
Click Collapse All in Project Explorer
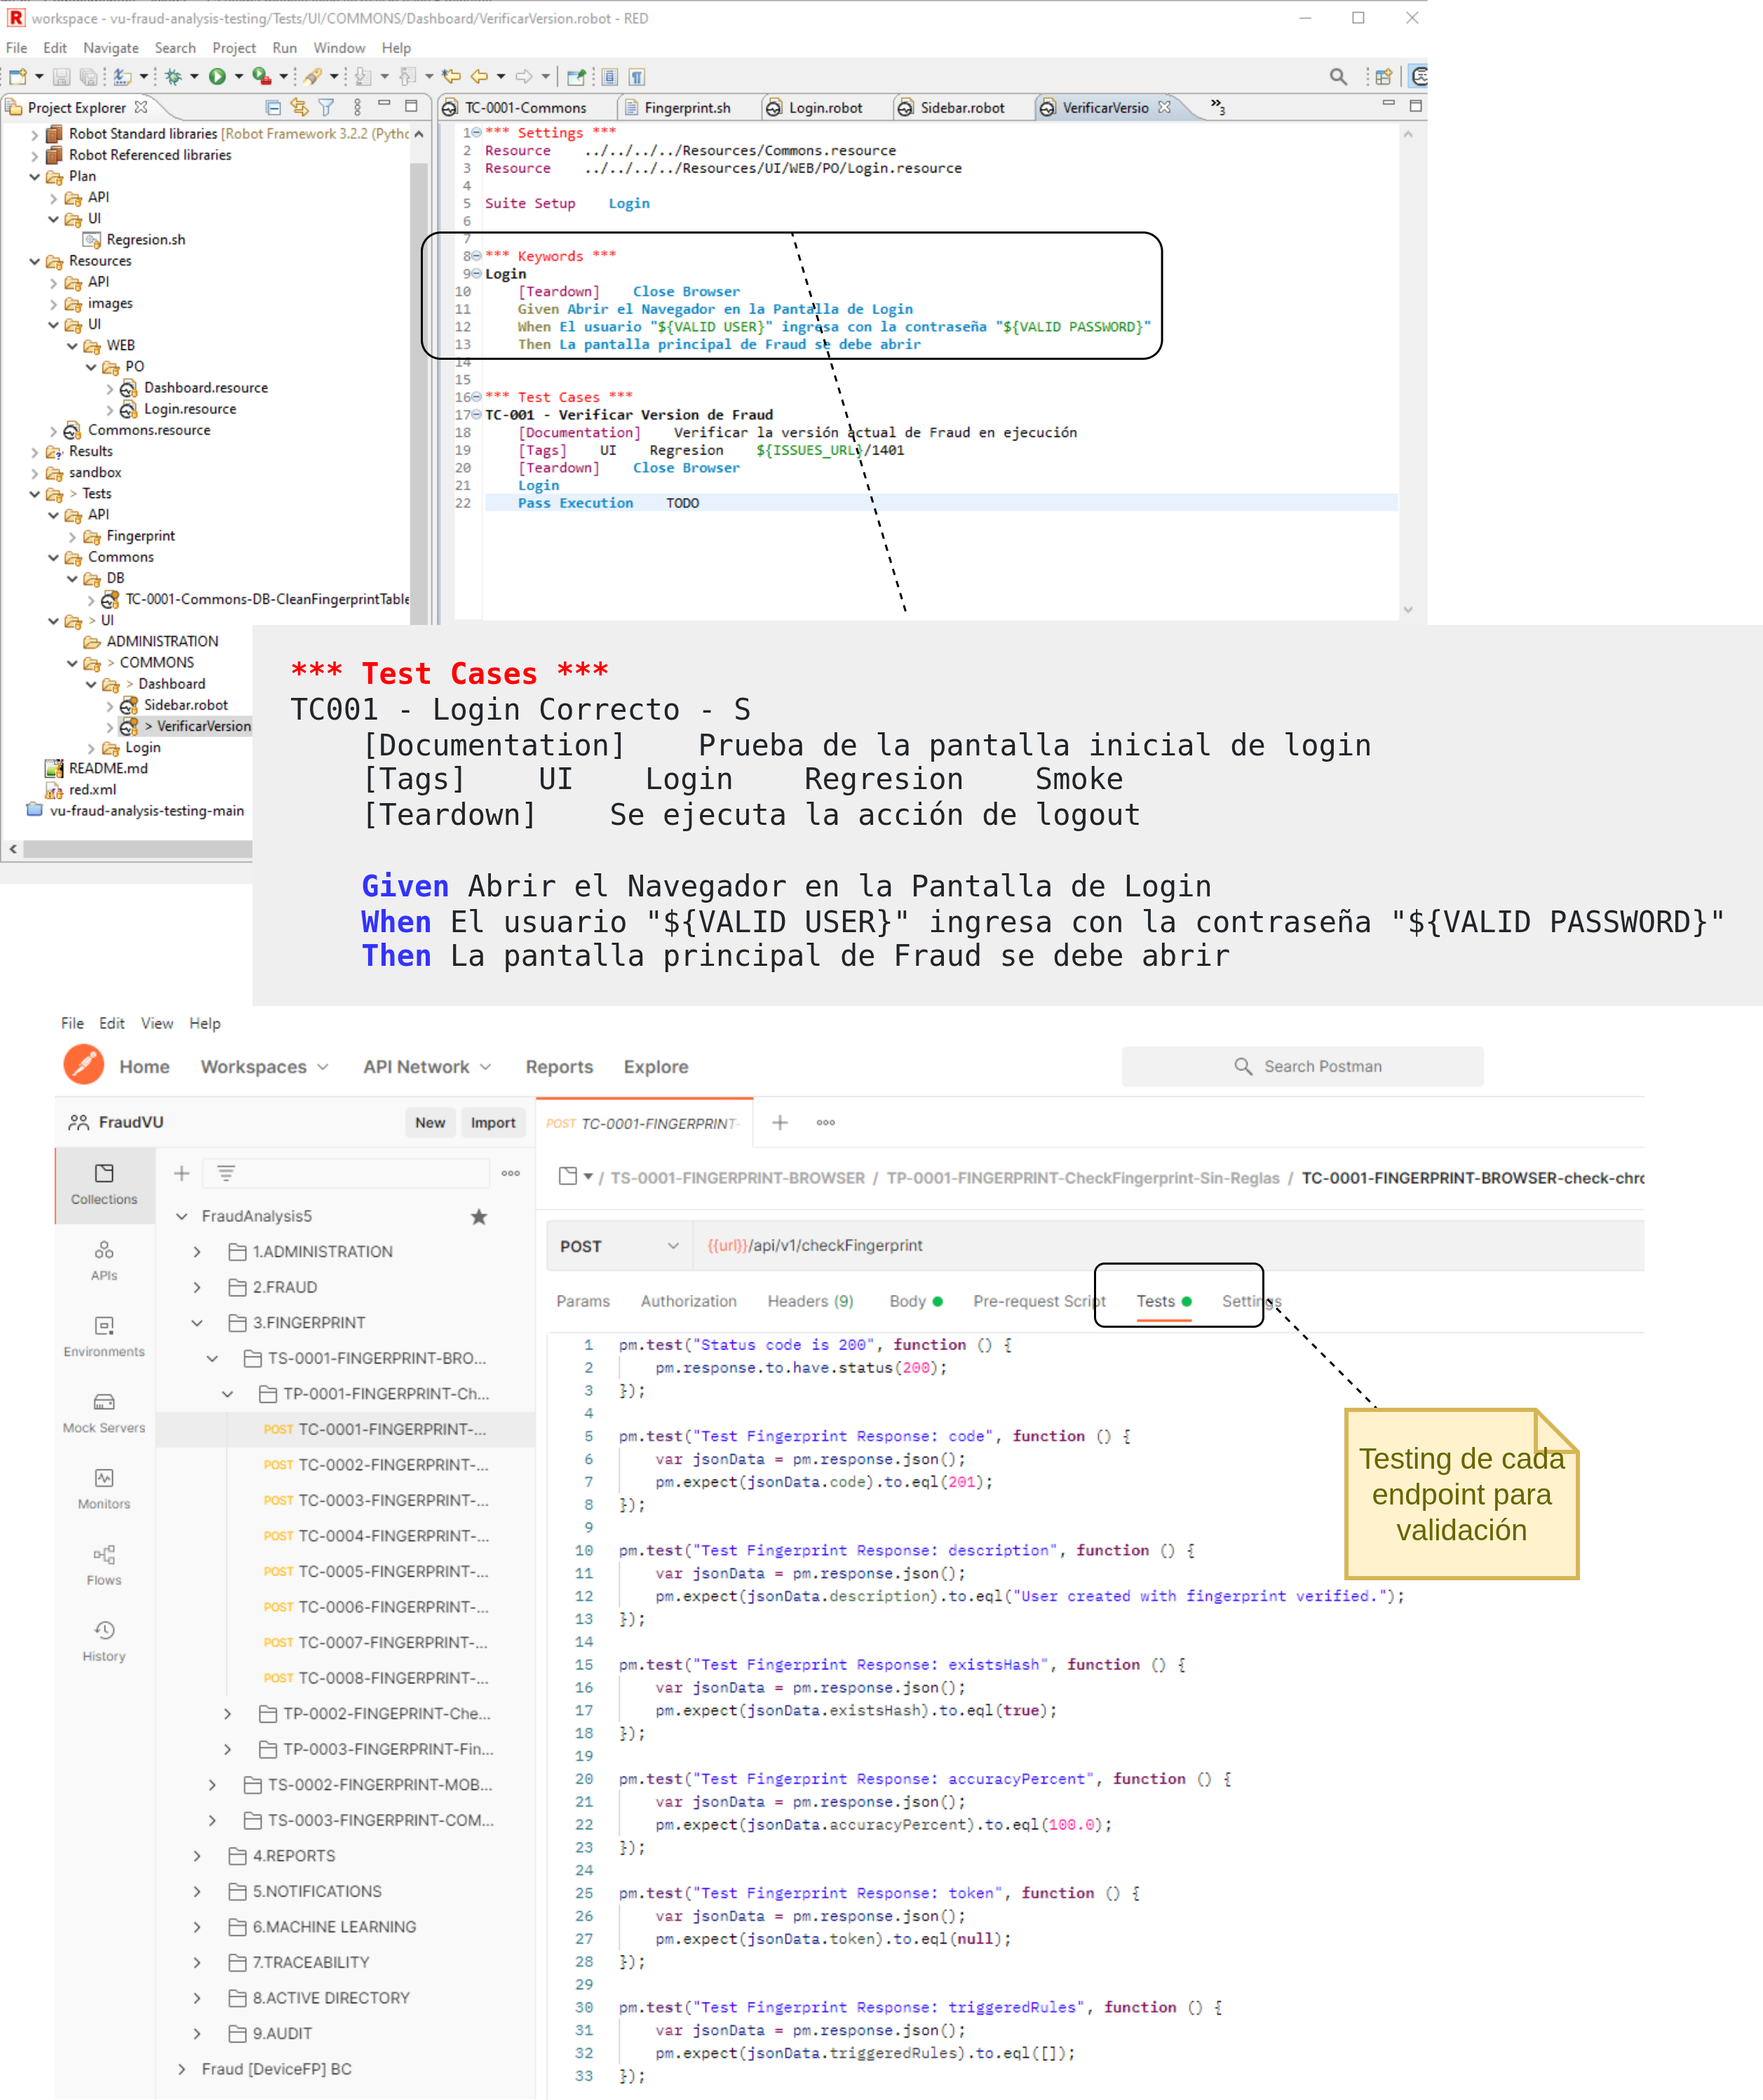coord(273,107)
